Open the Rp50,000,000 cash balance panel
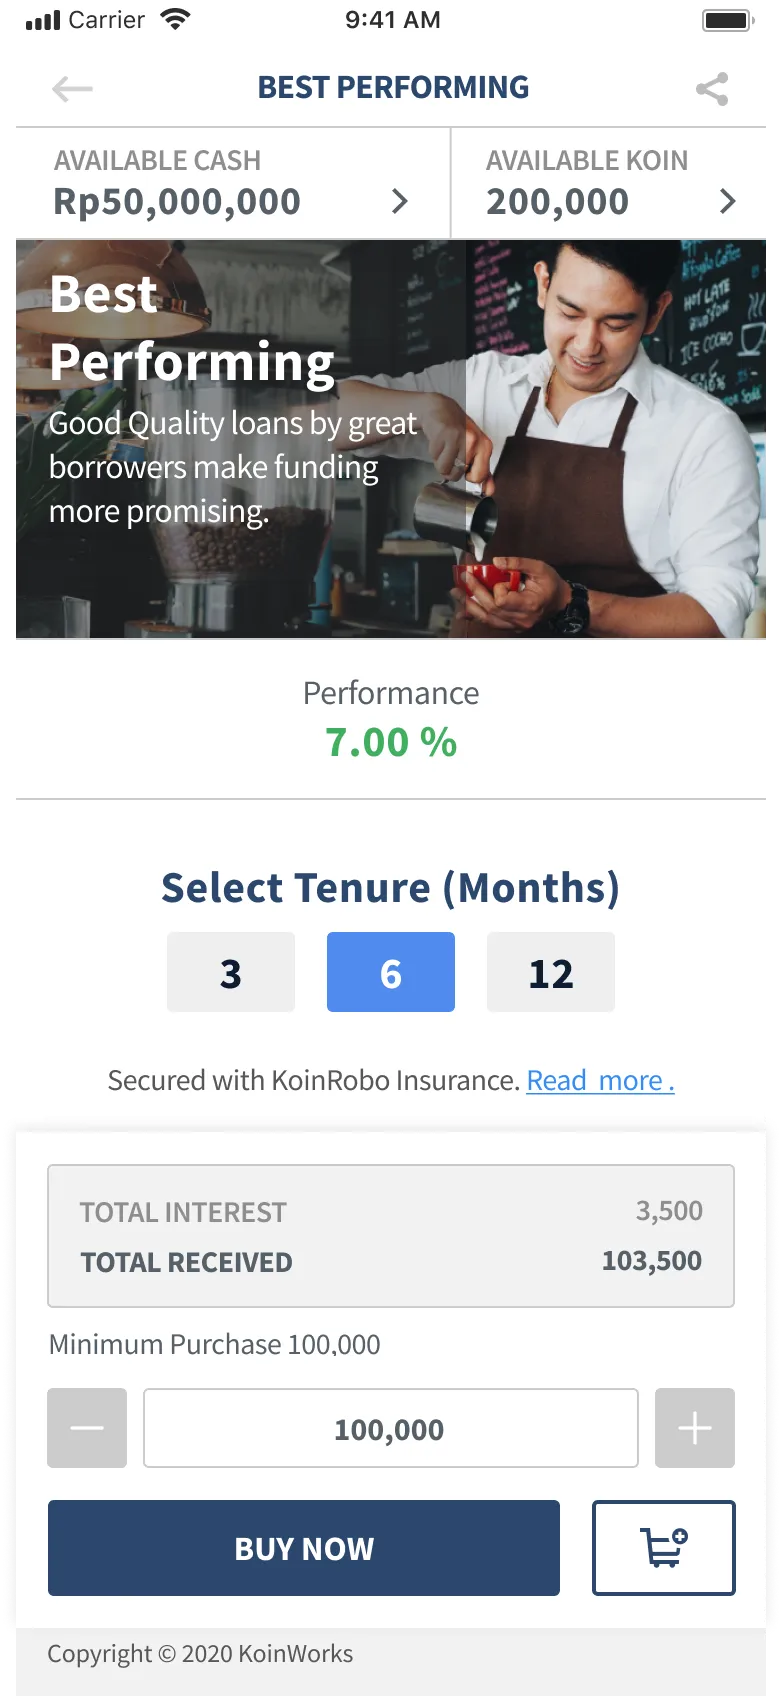 tap(177, 201)
